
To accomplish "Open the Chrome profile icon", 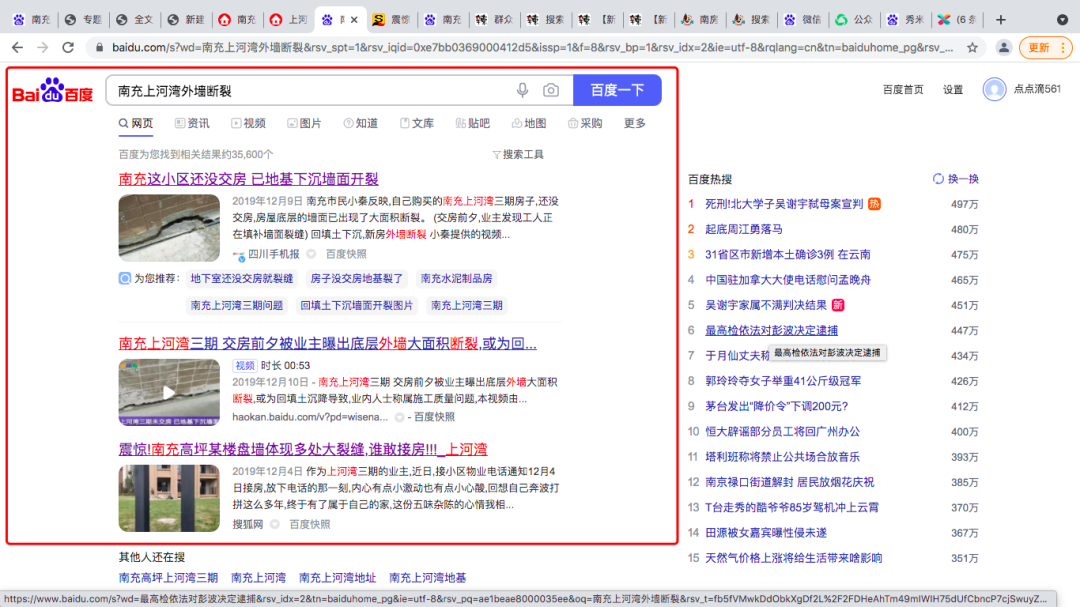I will click(1004, 48).
